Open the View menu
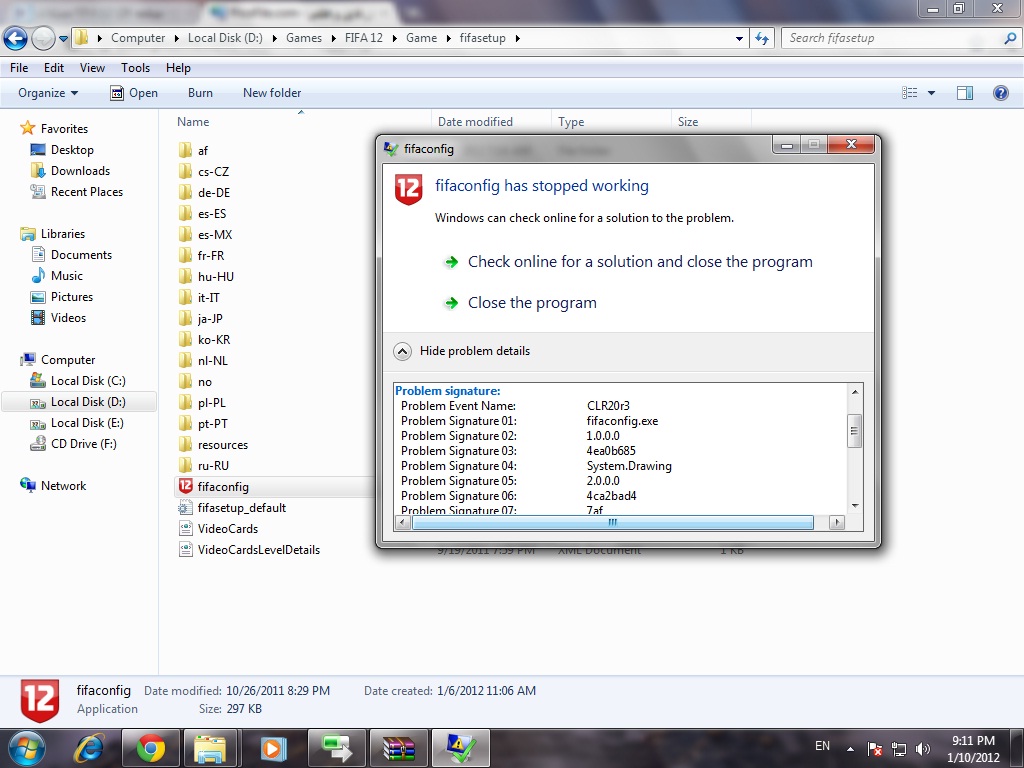 (92, 68)
